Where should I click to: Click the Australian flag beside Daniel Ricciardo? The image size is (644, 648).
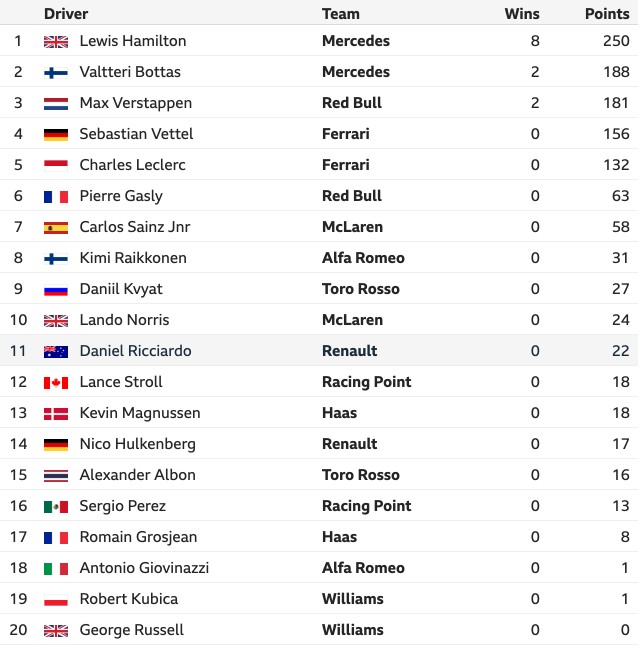coord(56,351)
